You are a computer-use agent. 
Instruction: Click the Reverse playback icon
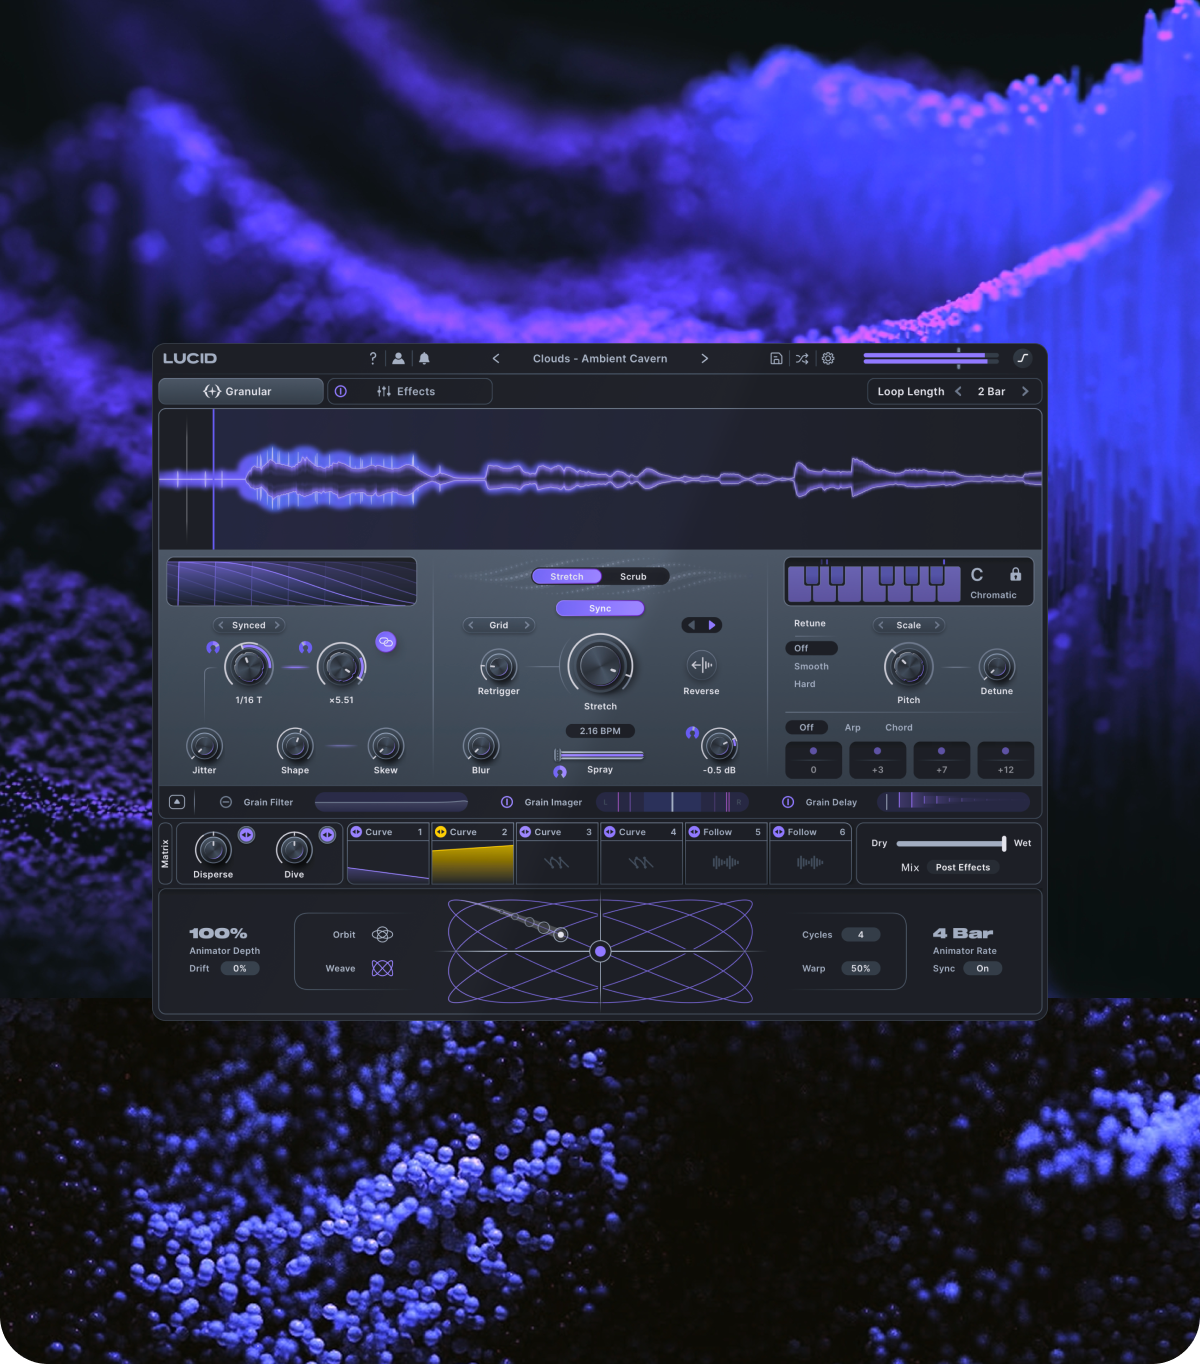pos(702,665)
